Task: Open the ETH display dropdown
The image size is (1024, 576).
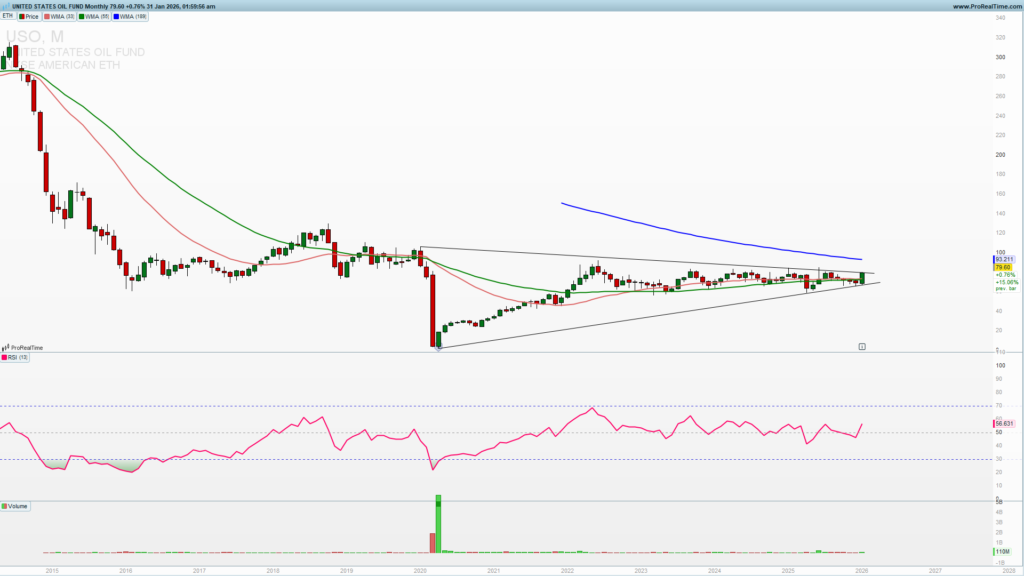Action: pos(7,16)
